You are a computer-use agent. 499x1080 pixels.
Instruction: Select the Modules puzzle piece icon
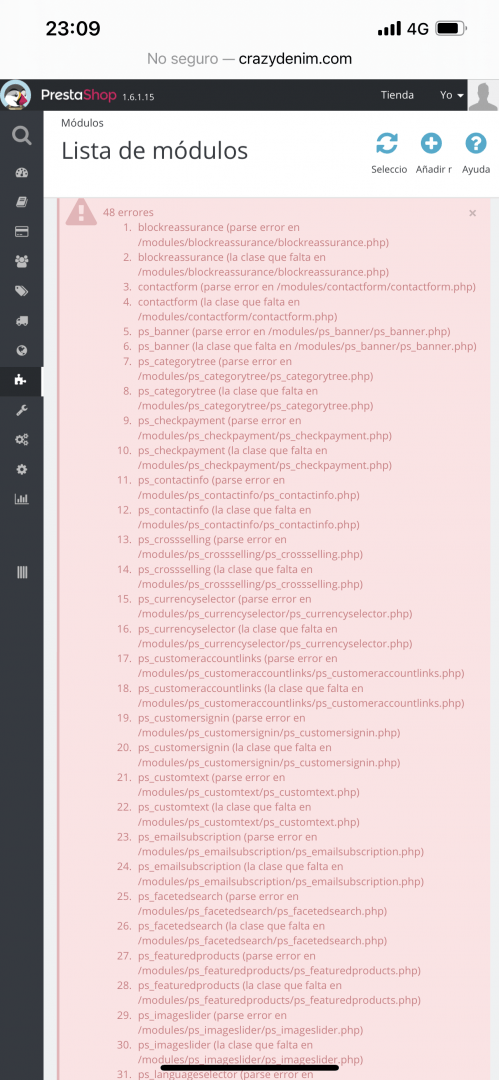click(21, 380)
